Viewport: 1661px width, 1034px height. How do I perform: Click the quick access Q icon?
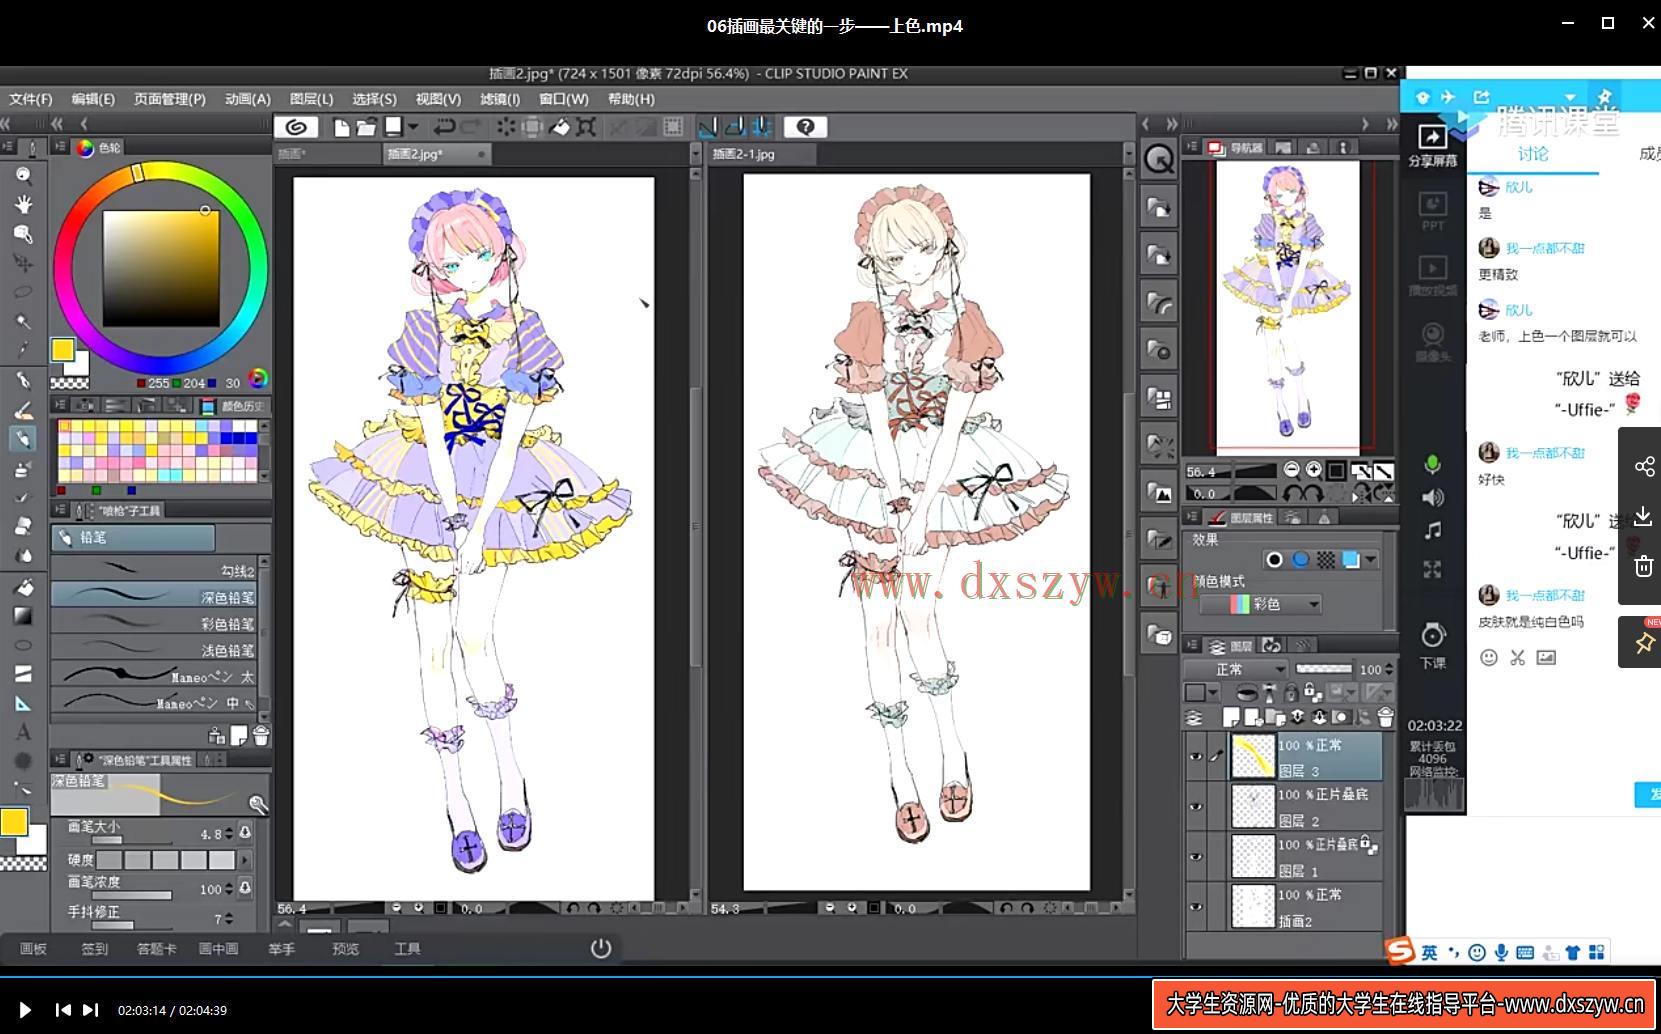pyautogui.click(x=1159, y=160)
